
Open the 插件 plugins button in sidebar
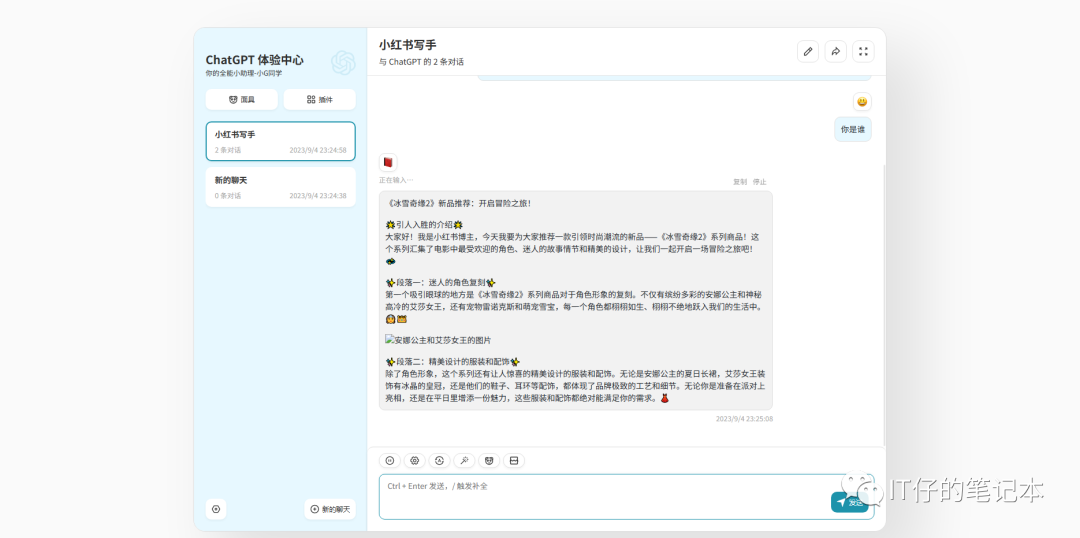[319, 100]
